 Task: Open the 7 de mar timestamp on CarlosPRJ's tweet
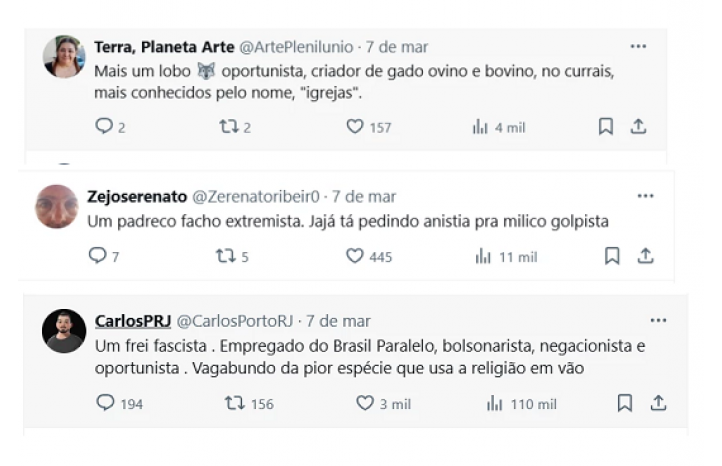click(338, 321)
